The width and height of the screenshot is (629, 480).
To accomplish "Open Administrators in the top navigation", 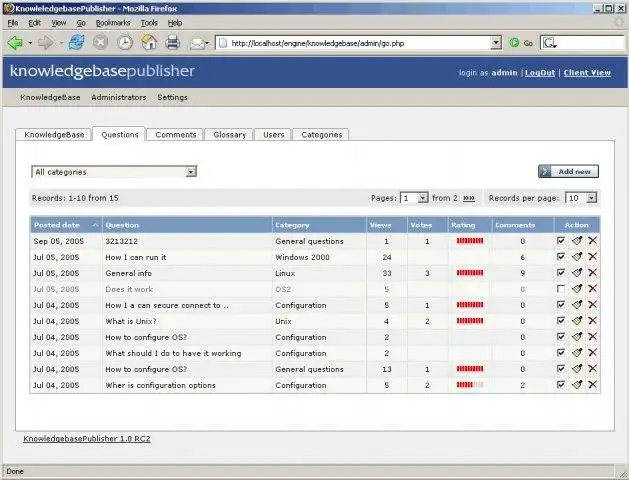I will (x=119, y=97).
